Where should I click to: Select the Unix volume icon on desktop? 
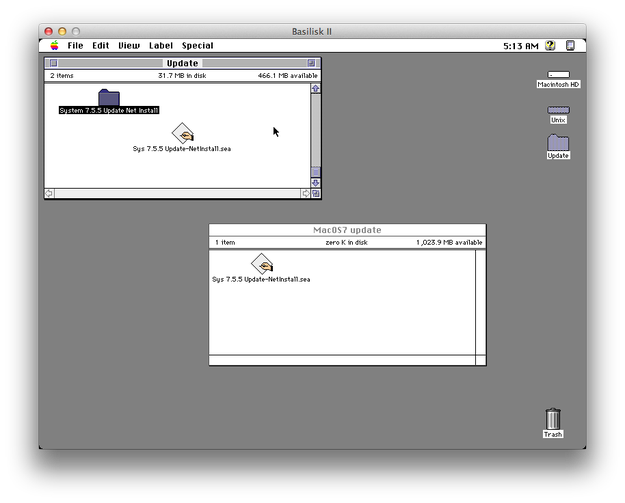pyautogui.click(x=558, y=110)
